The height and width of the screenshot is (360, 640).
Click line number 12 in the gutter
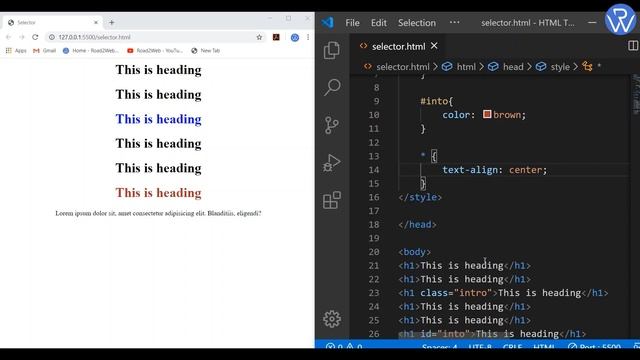click(373, 142)
